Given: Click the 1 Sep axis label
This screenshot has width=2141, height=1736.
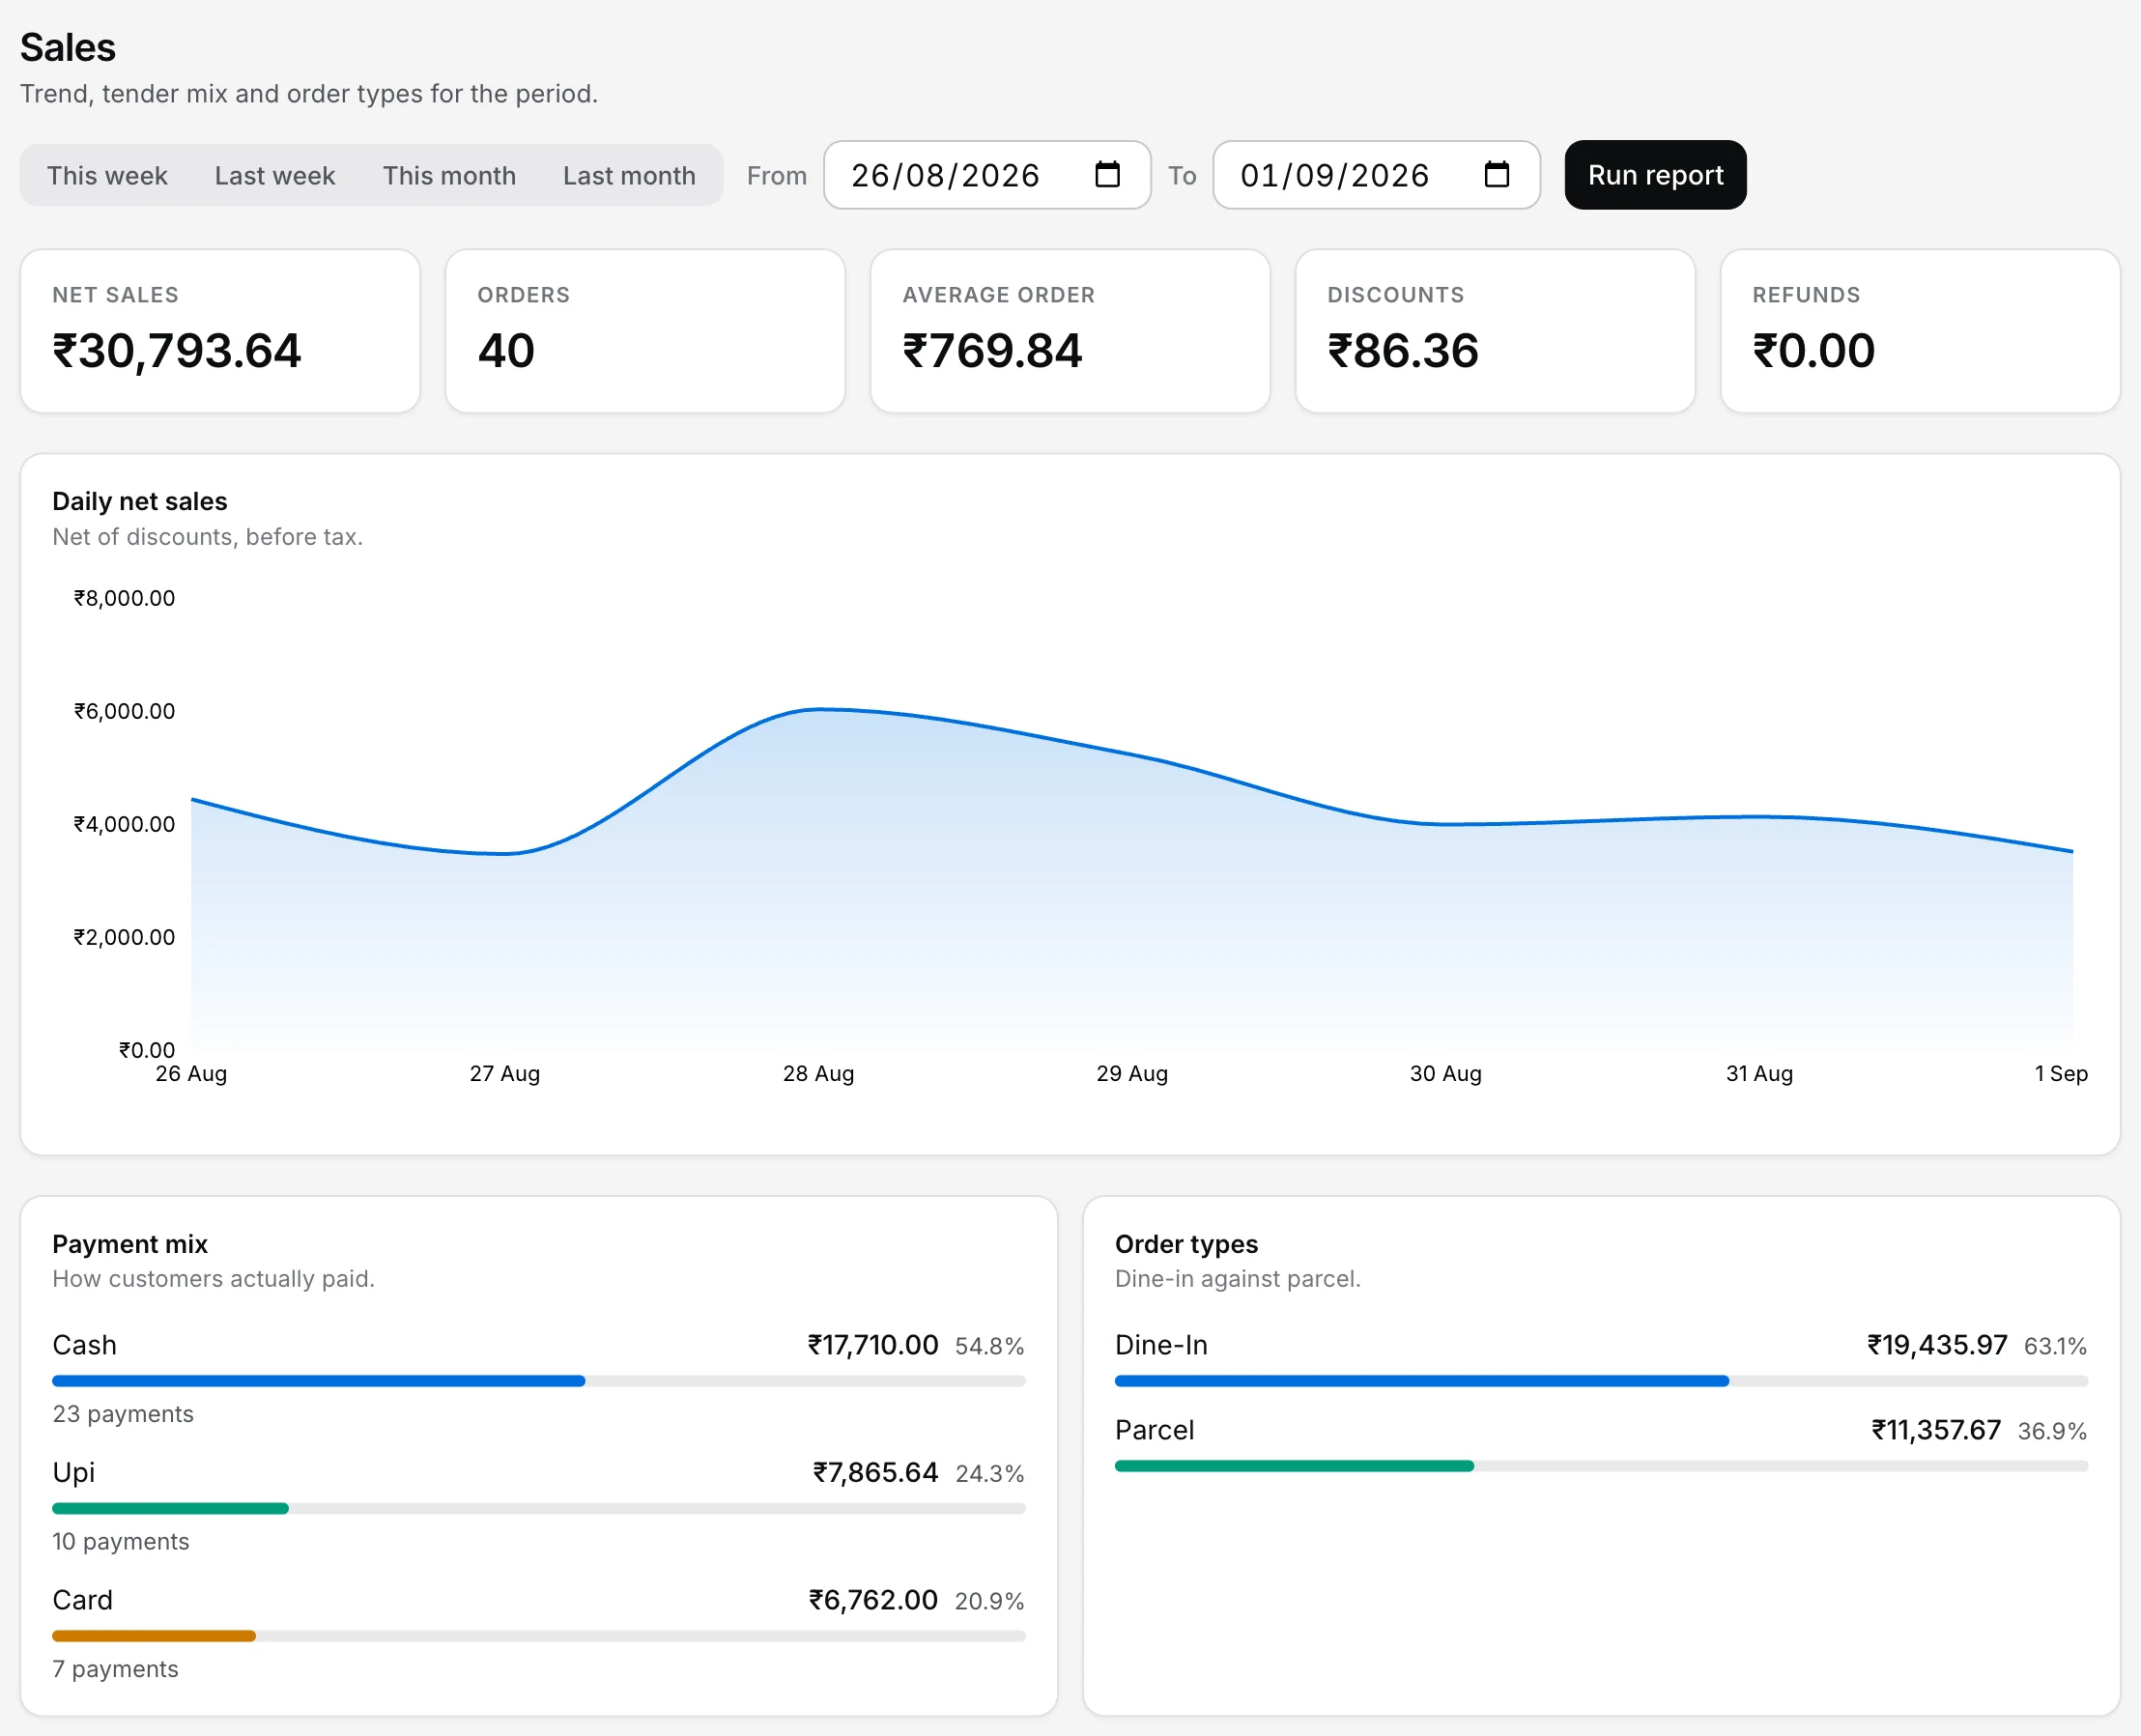Looking at the screenshot, I should (x=2061, y=1073).
